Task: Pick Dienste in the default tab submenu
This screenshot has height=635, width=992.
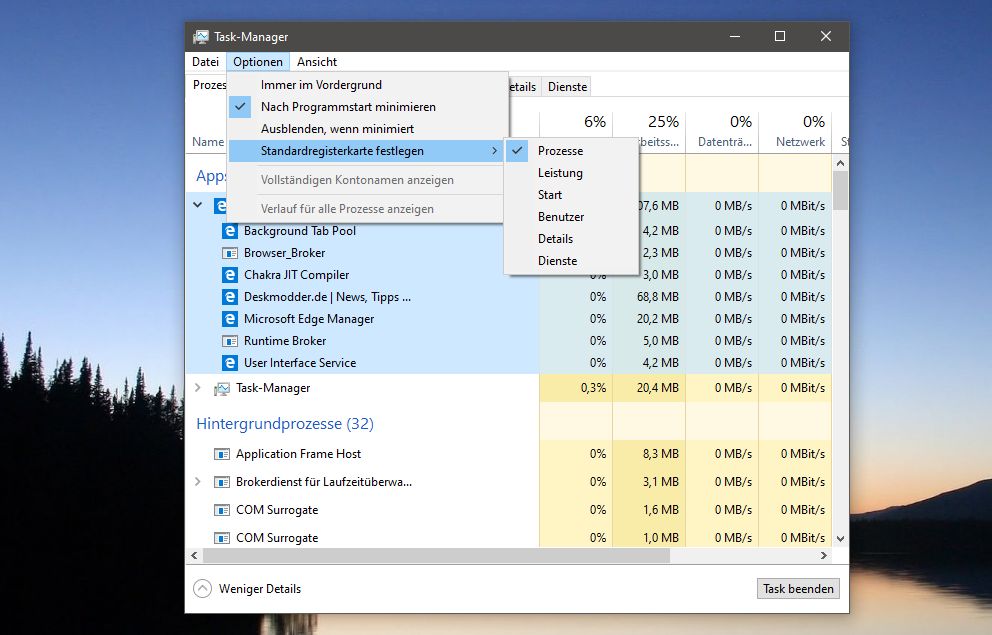Action: coord(571,261)
